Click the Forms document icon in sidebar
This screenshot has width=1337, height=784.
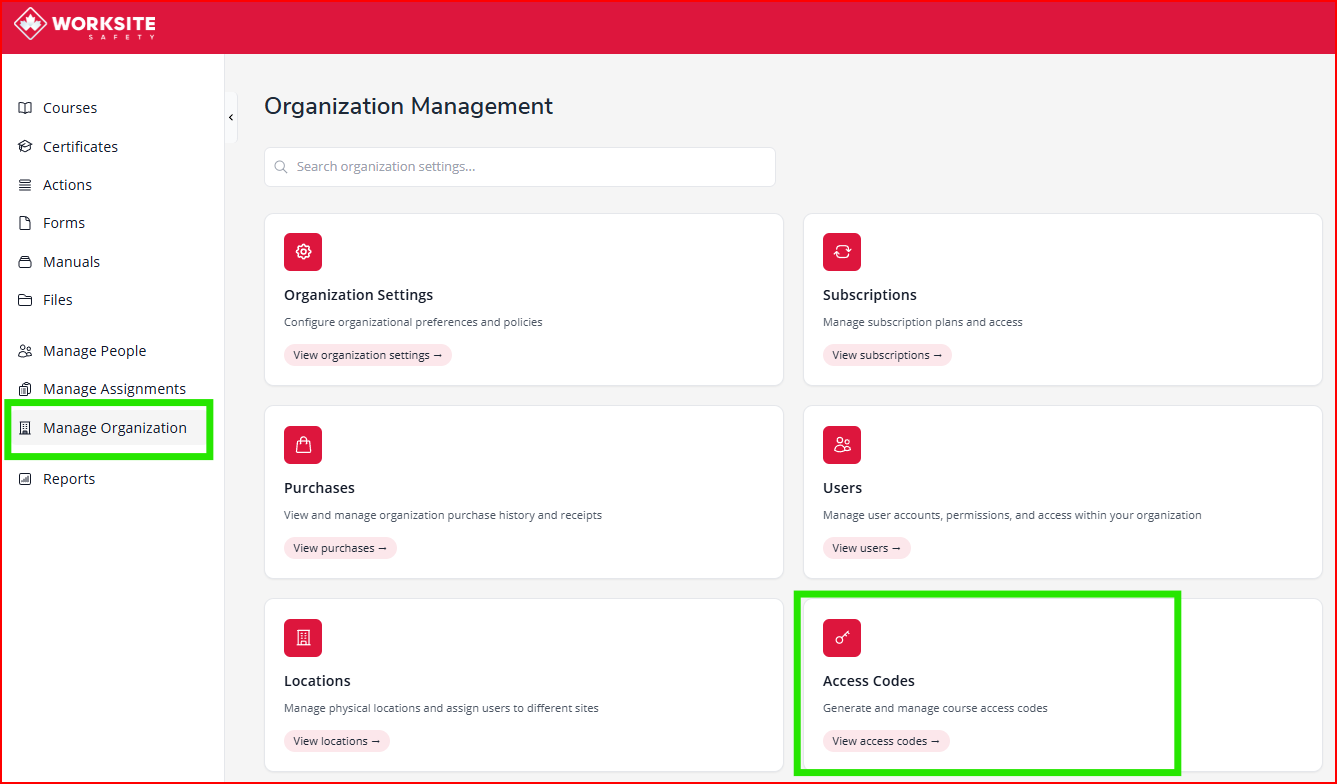point(25,223)
